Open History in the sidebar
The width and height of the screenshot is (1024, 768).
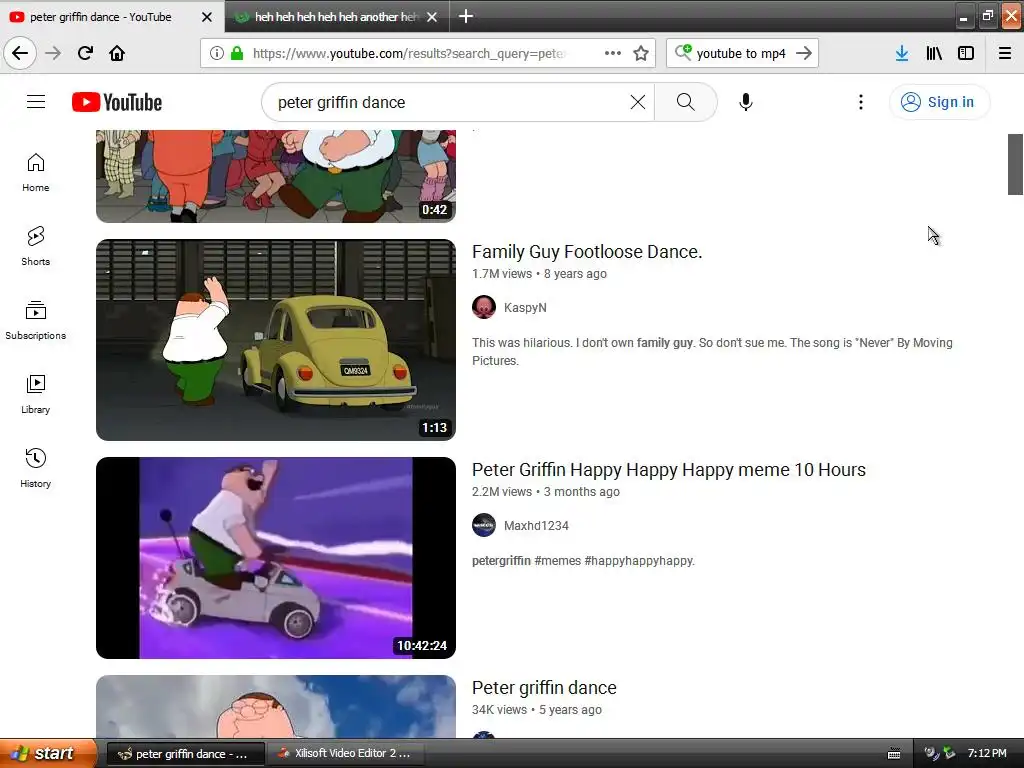(x=36, y=469)
